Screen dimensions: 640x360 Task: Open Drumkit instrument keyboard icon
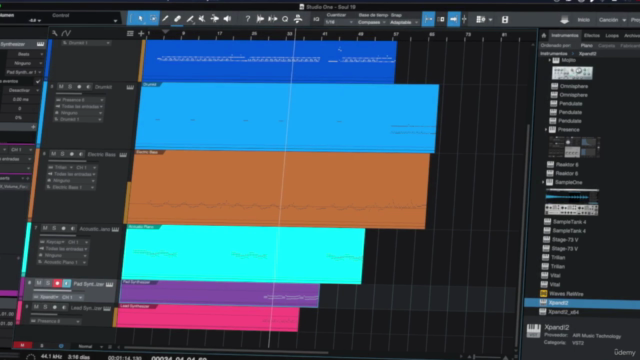point(130,87)
